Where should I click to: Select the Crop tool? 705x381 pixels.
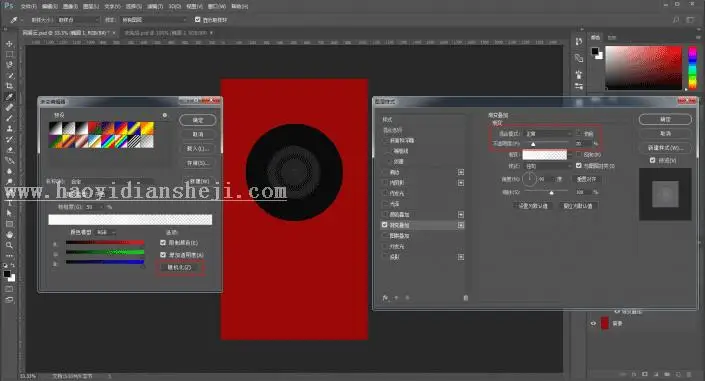(x=9, y=86)
